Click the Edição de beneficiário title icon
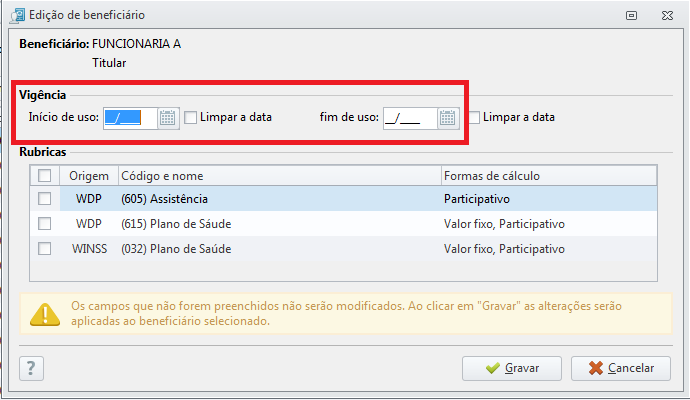 [x=18, y=15]
